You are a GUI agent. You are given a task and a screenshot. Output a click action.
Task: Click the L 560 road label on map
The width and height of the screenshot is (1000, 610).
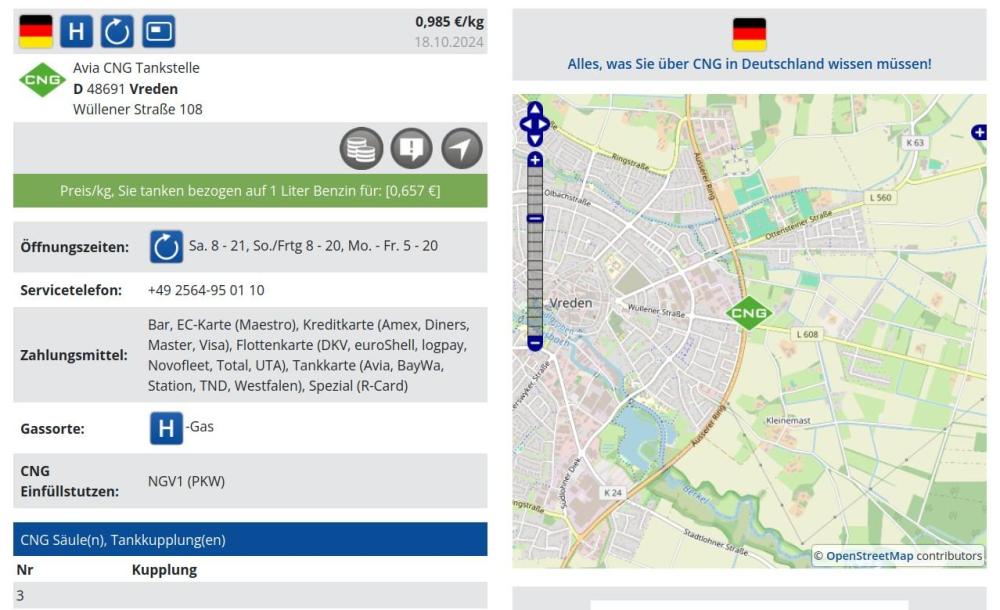(881, 198)
